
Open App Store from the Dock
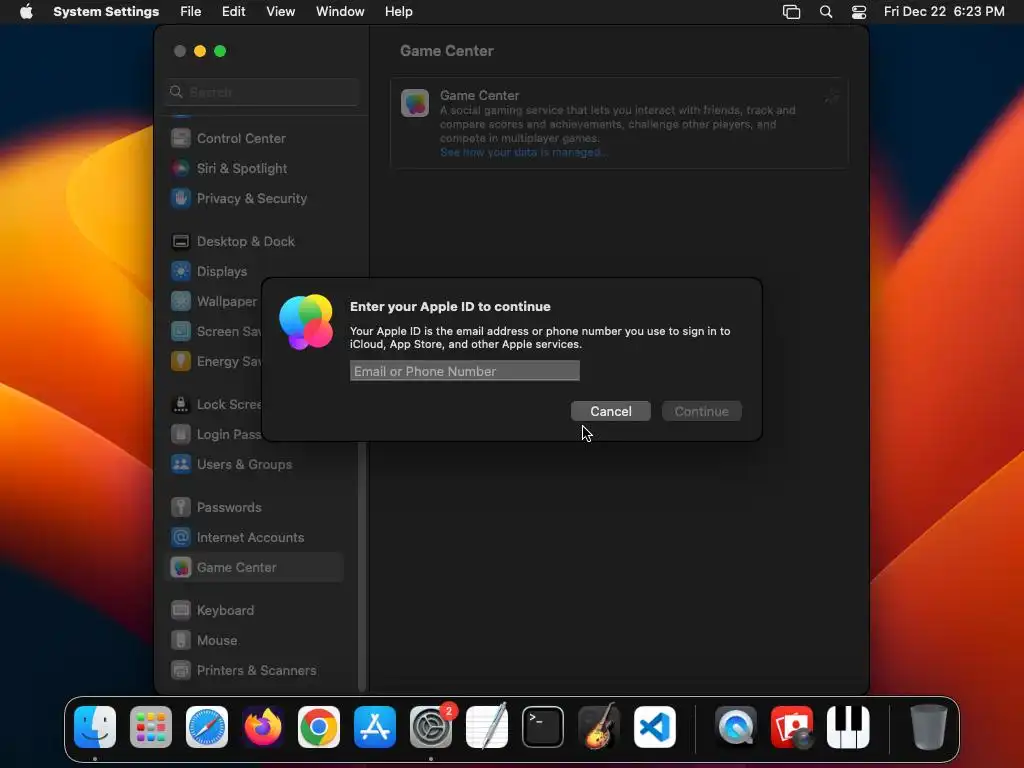tap(375, 727)
